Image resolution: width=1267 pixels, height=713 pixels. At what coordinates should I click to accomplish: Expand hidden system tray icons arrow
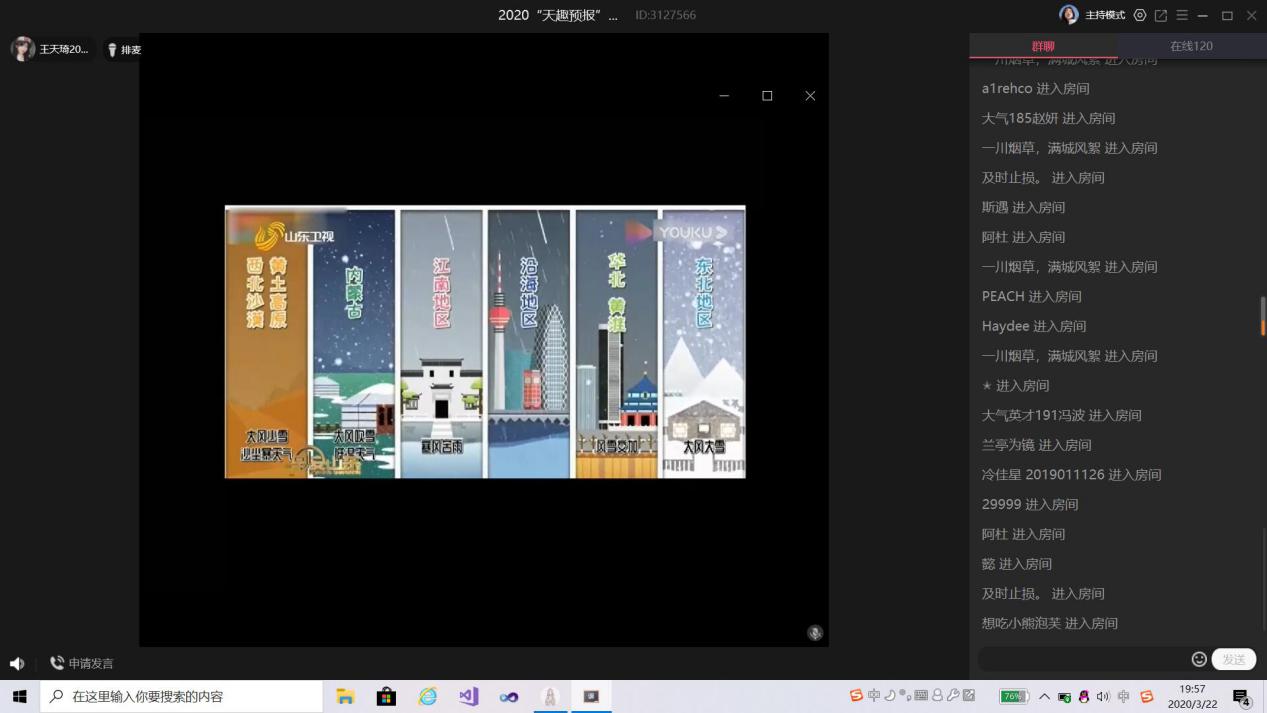1044,696
